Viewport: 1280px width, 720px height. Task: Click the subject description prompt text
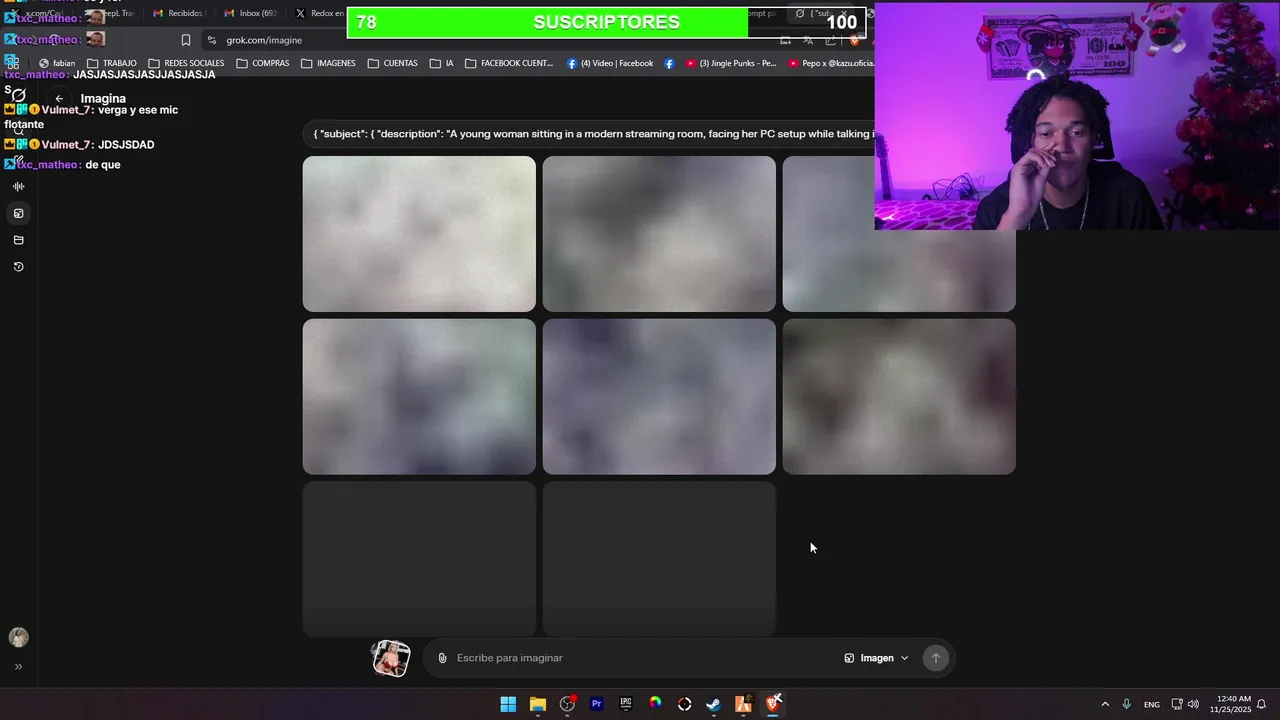[593, 134]
